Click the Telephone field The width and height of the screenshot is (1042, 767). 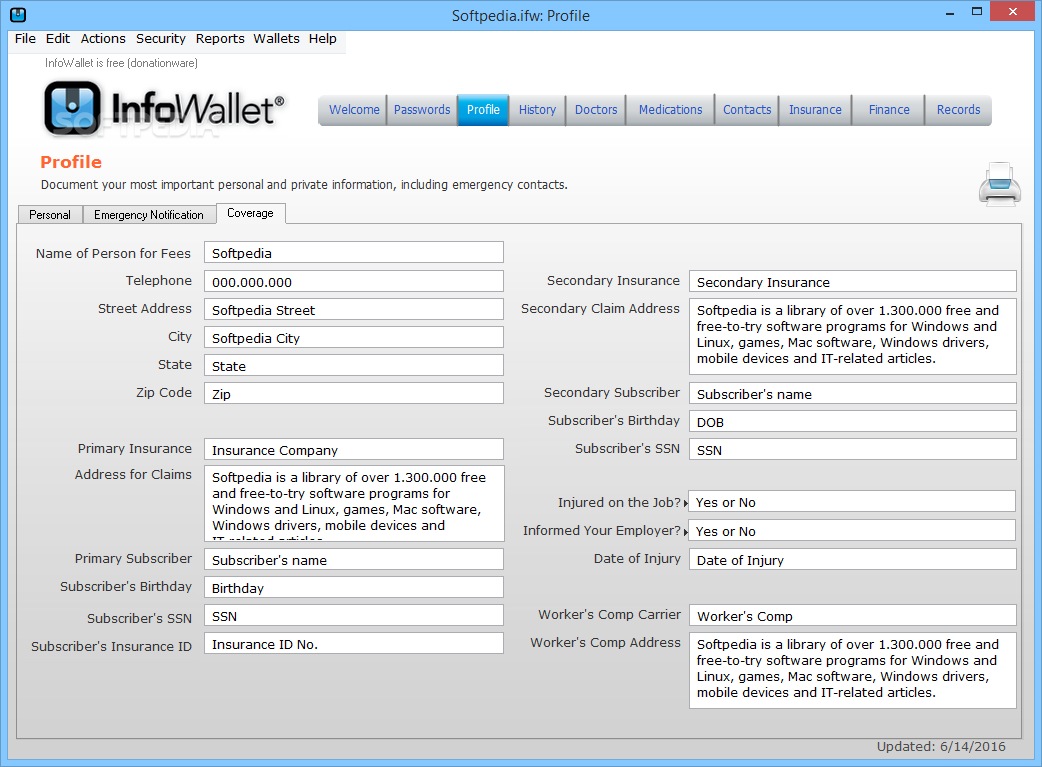[354, 281]
